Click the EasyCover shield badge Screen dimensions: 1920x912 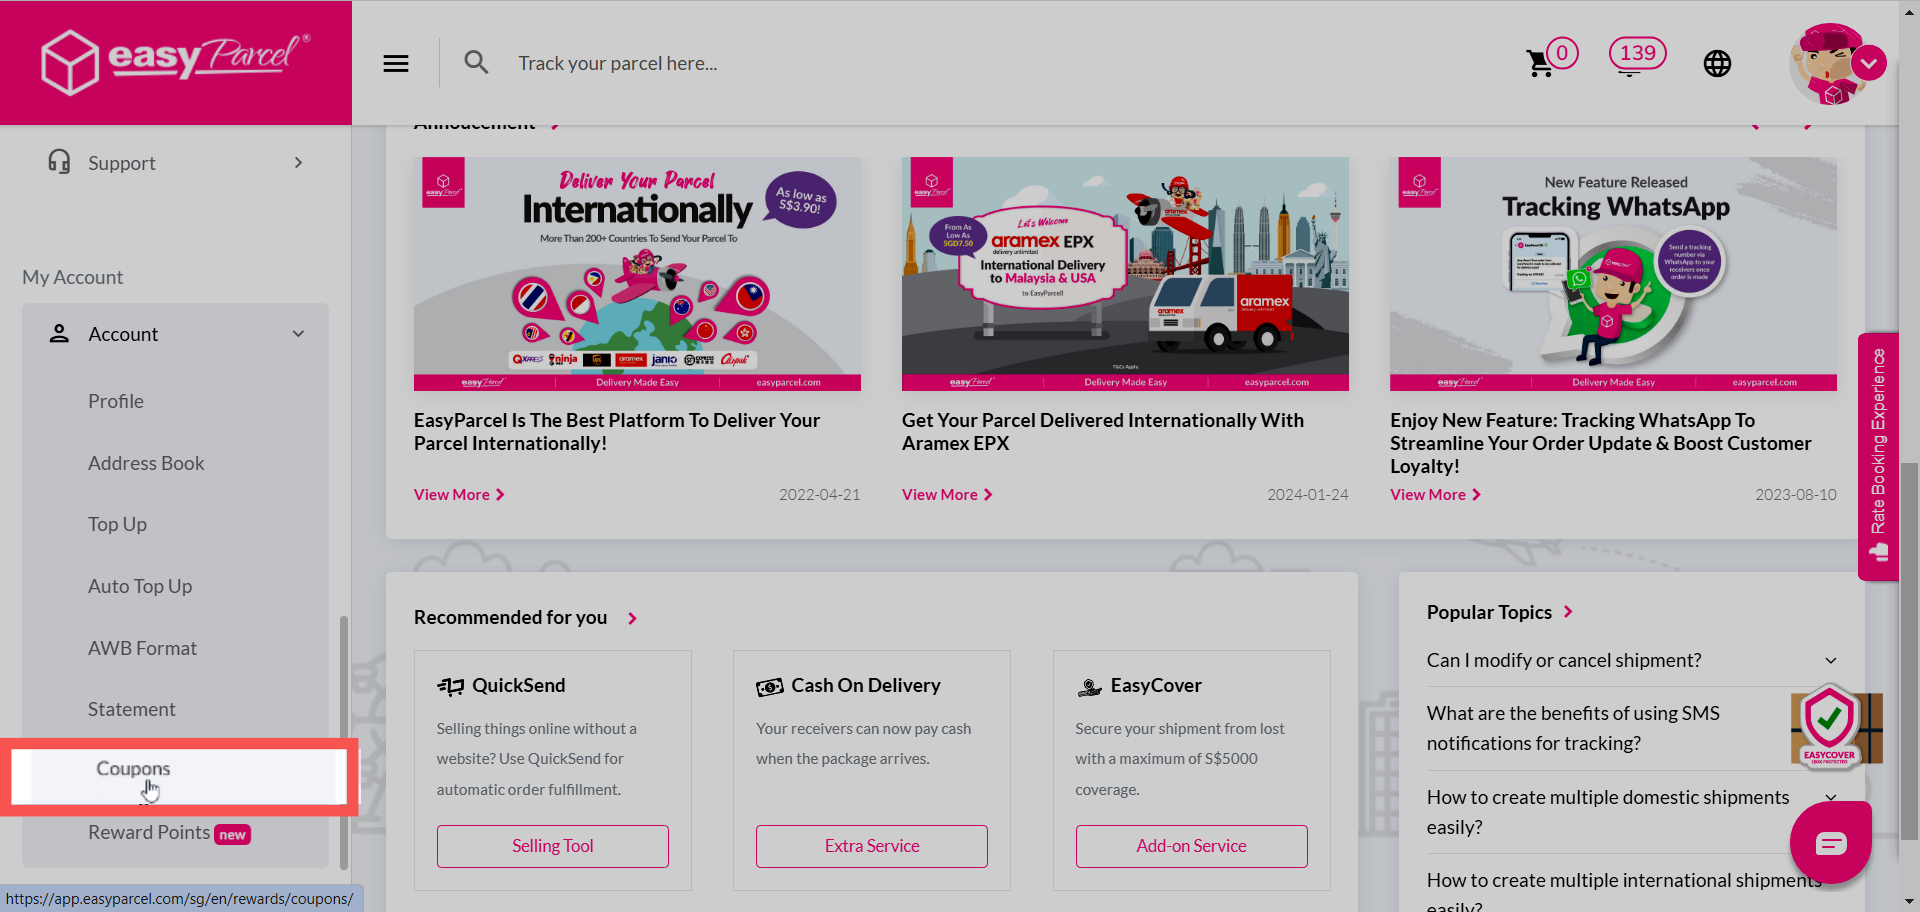[1830, 726]
